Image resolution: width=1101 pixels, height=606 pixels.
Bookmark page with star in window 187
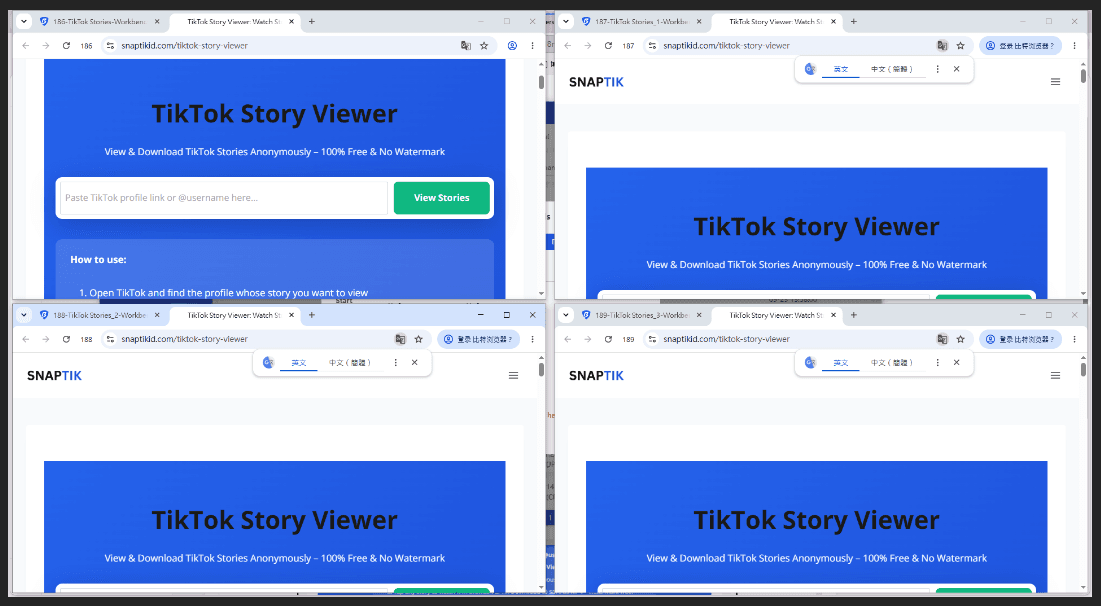click(x=961, y=46)
